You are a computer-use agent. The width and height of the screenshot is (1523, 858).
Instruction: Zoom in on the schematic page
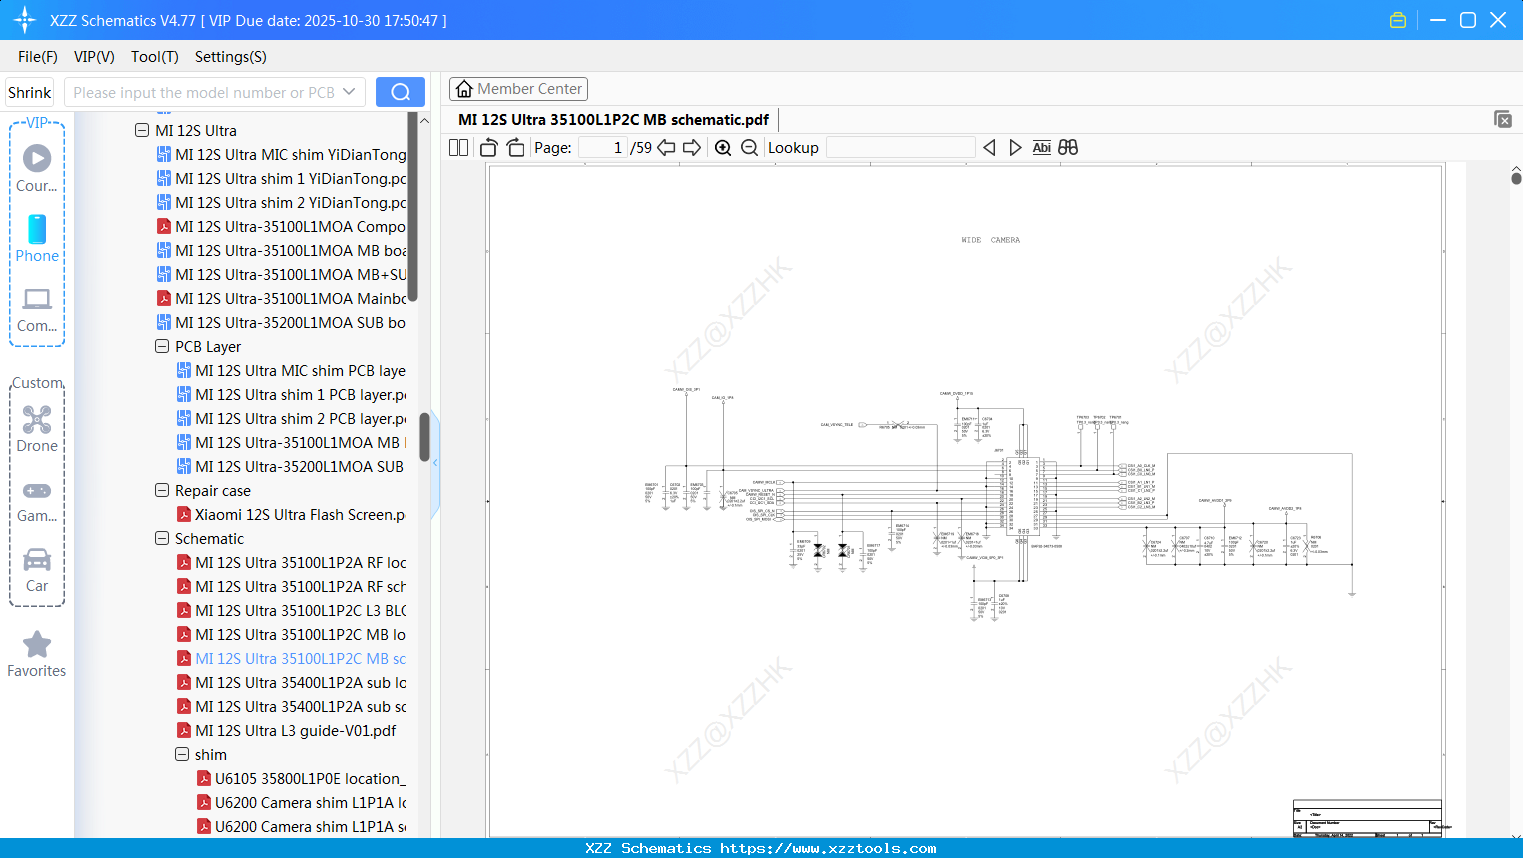(722, 147)
